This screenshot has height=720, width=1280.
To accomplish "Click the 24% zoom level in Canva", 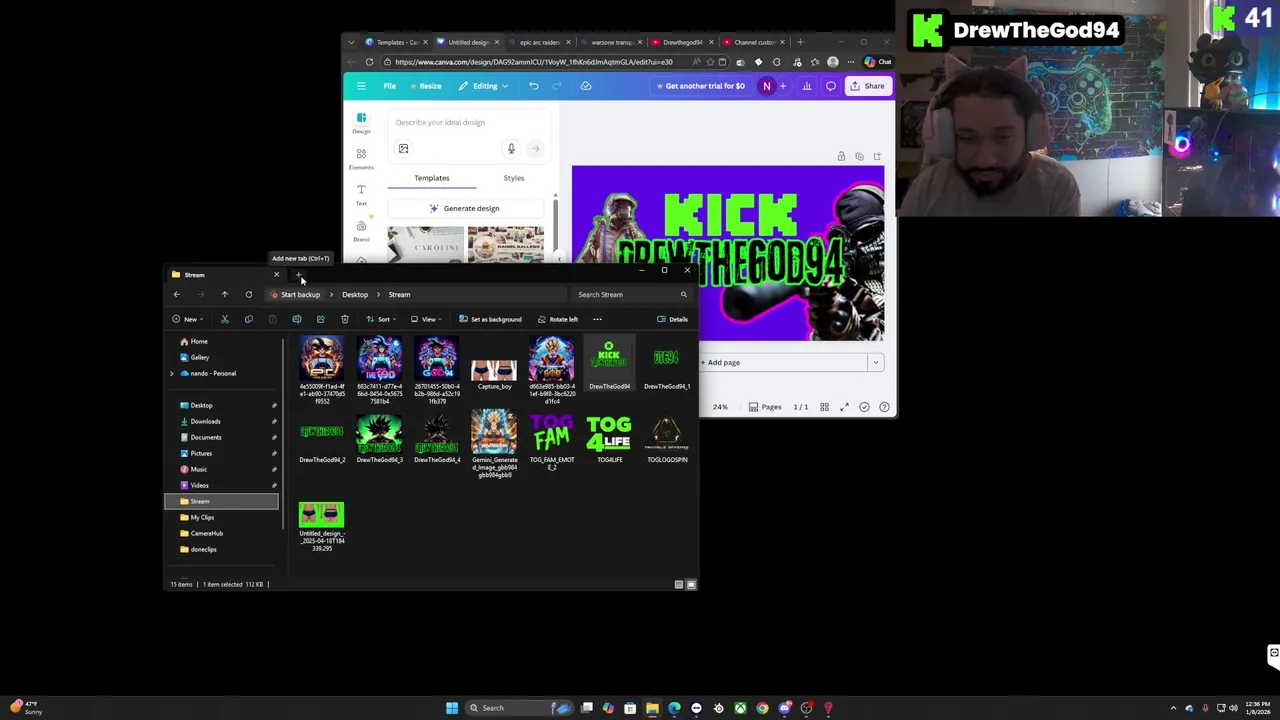I will pyautogui.click(x=720, y=407).
